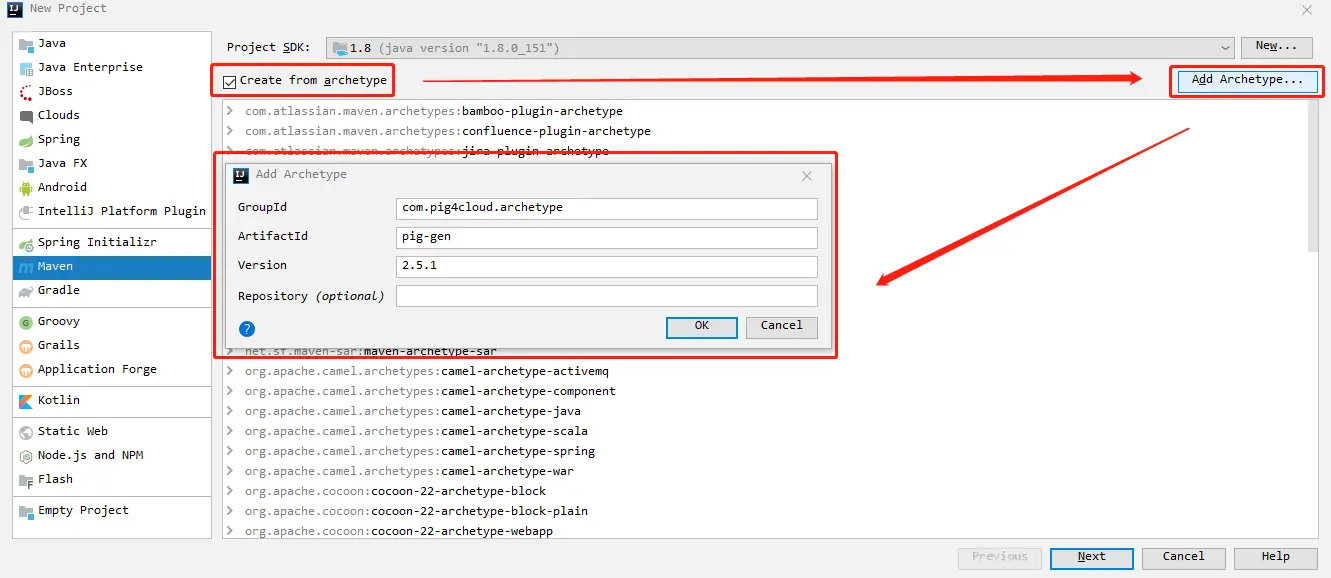Screen dimensions: 1331x578
Task: Select Gradle label in the sidebar
Action: [x=59, y=291]
